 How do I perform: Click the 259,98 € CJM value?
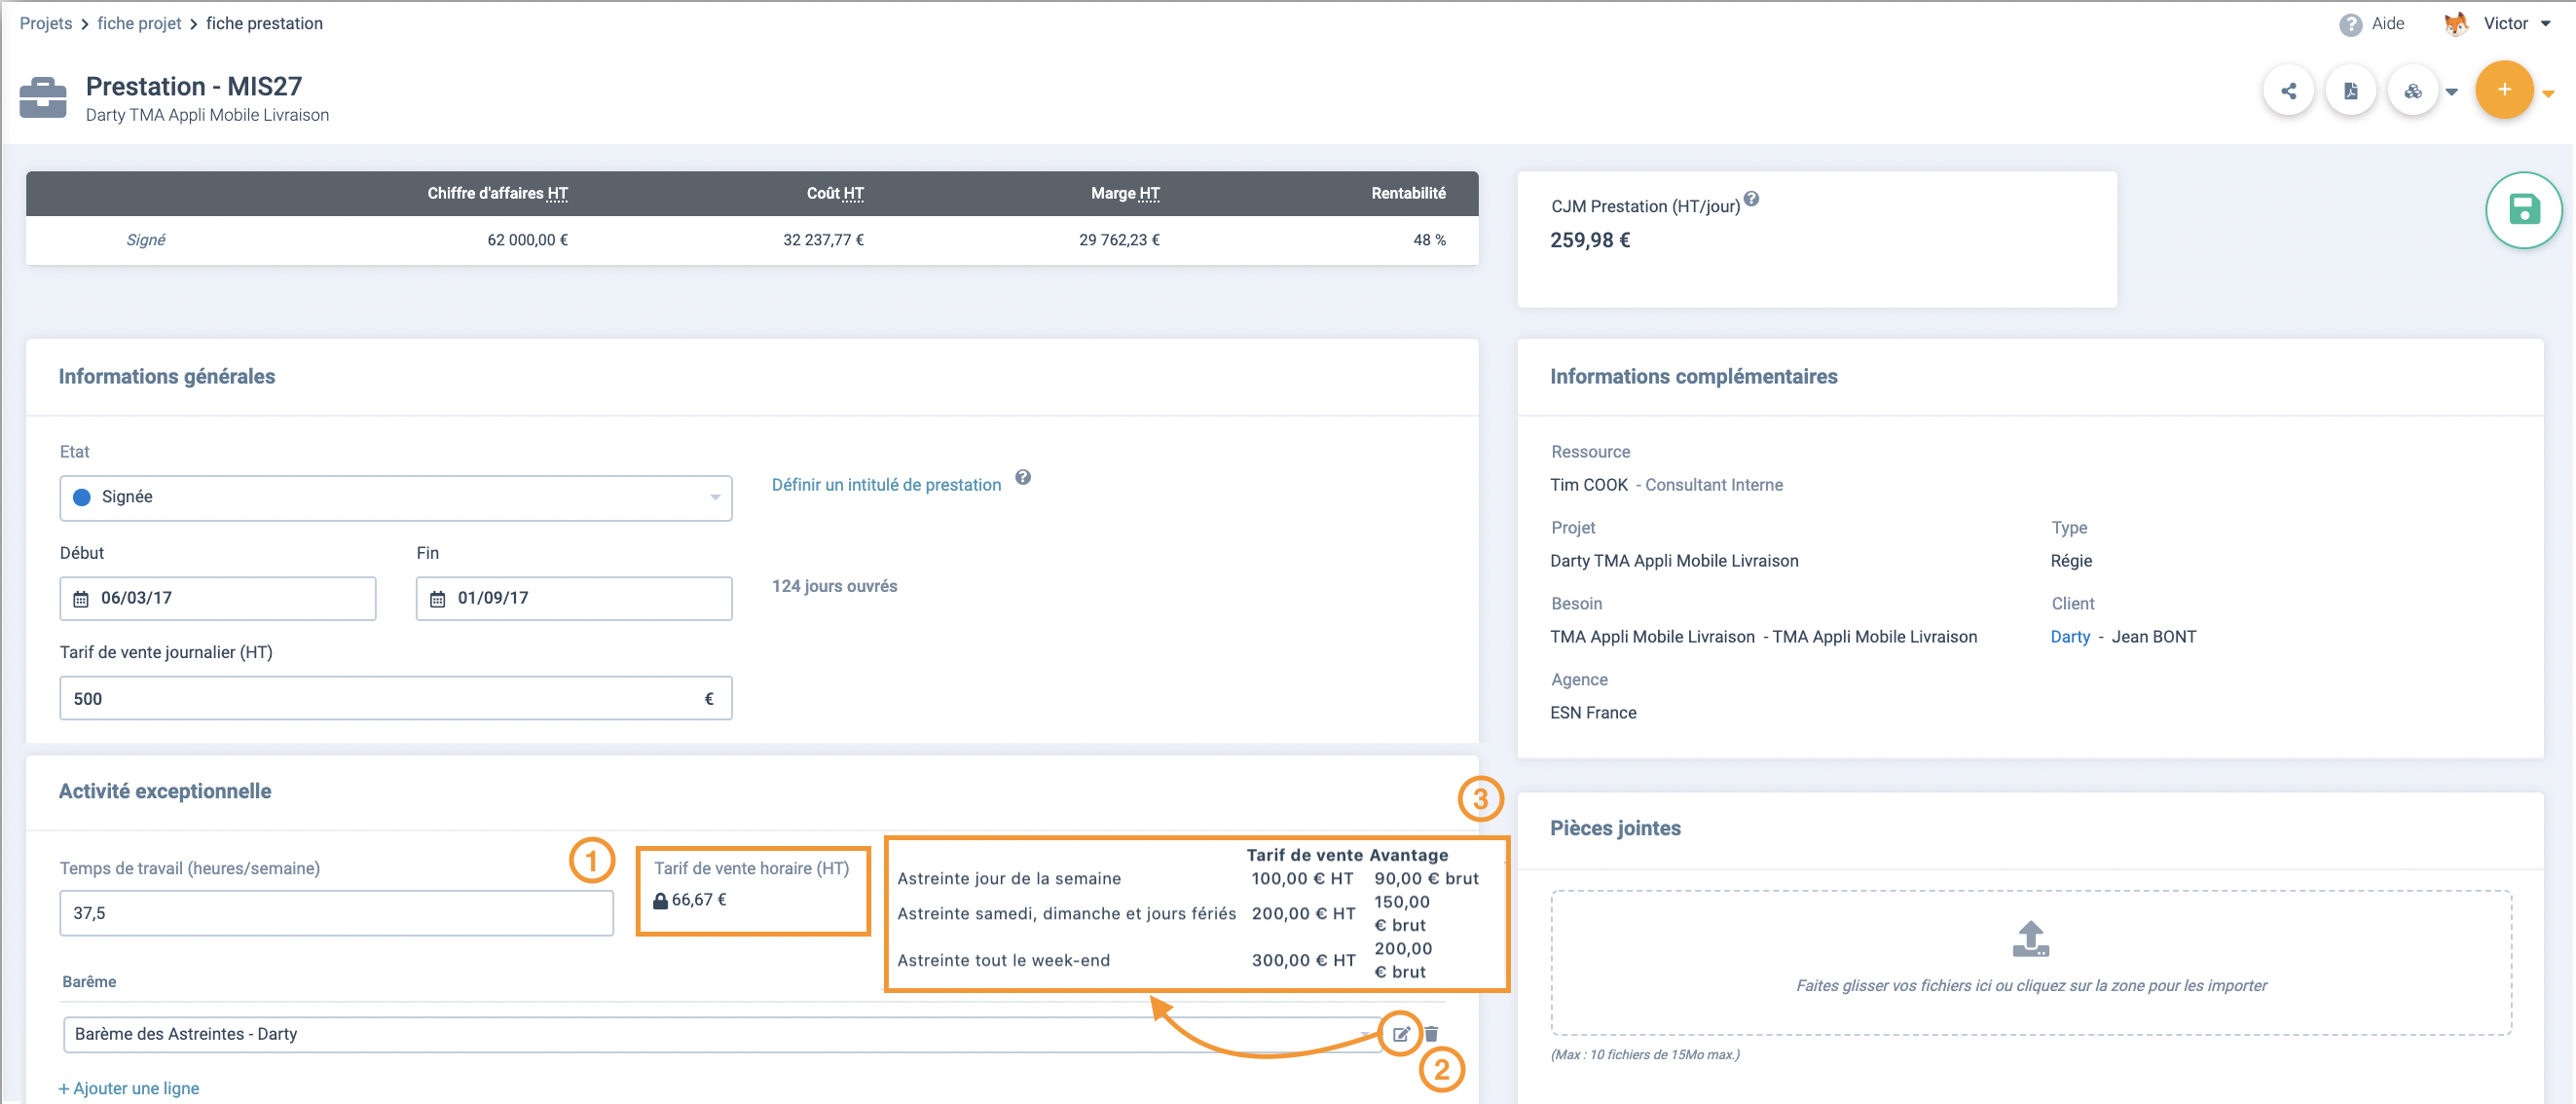point(1590,240)
